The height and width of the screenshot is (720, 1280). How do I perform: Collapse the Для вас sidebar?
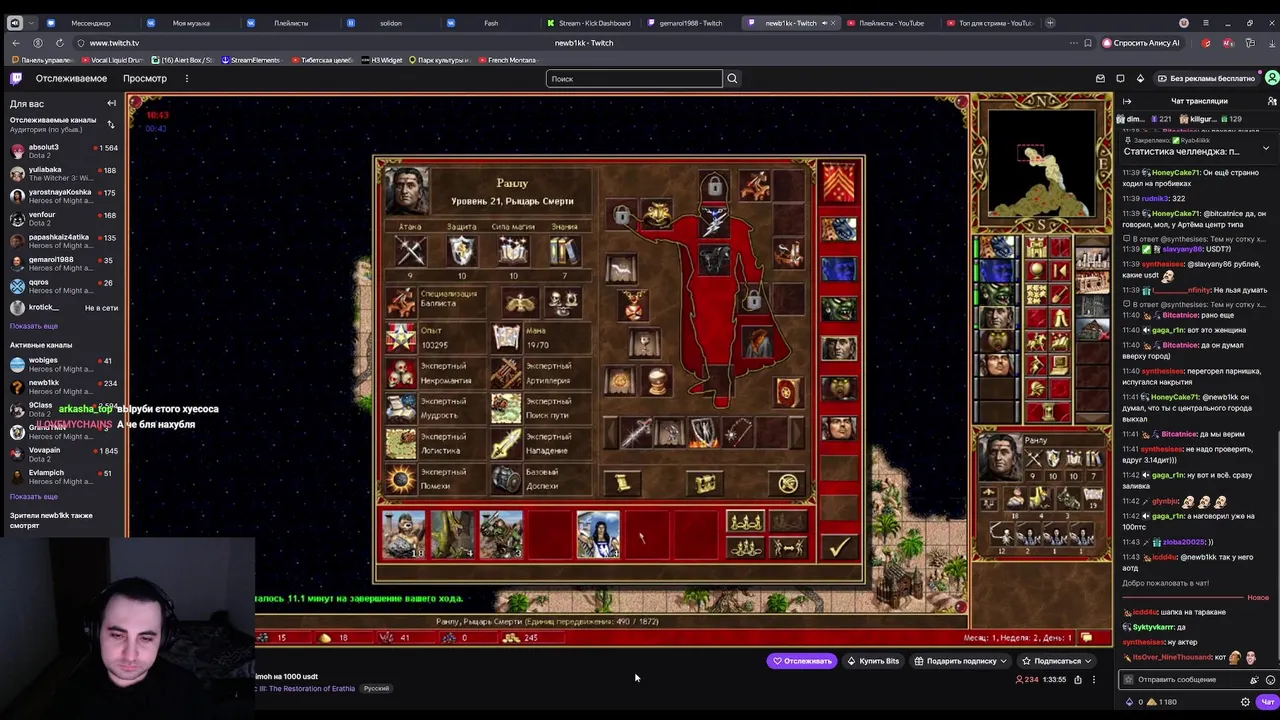tap(111, 103)
